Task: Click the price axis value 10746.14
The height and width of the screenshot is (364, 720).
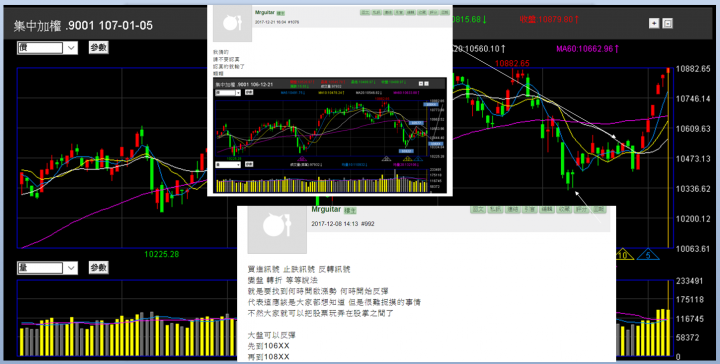Action: [693, 98]
